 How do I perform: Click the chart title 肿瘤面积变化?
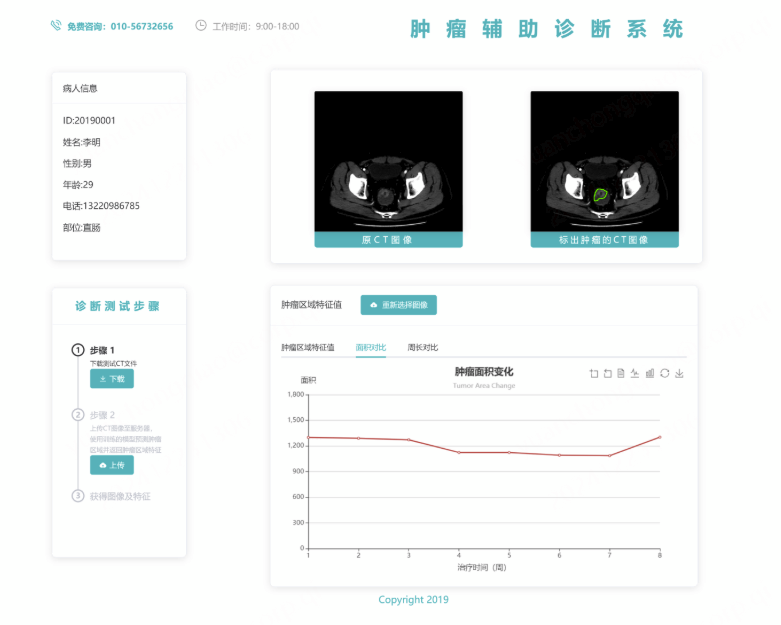pos(484,372)
